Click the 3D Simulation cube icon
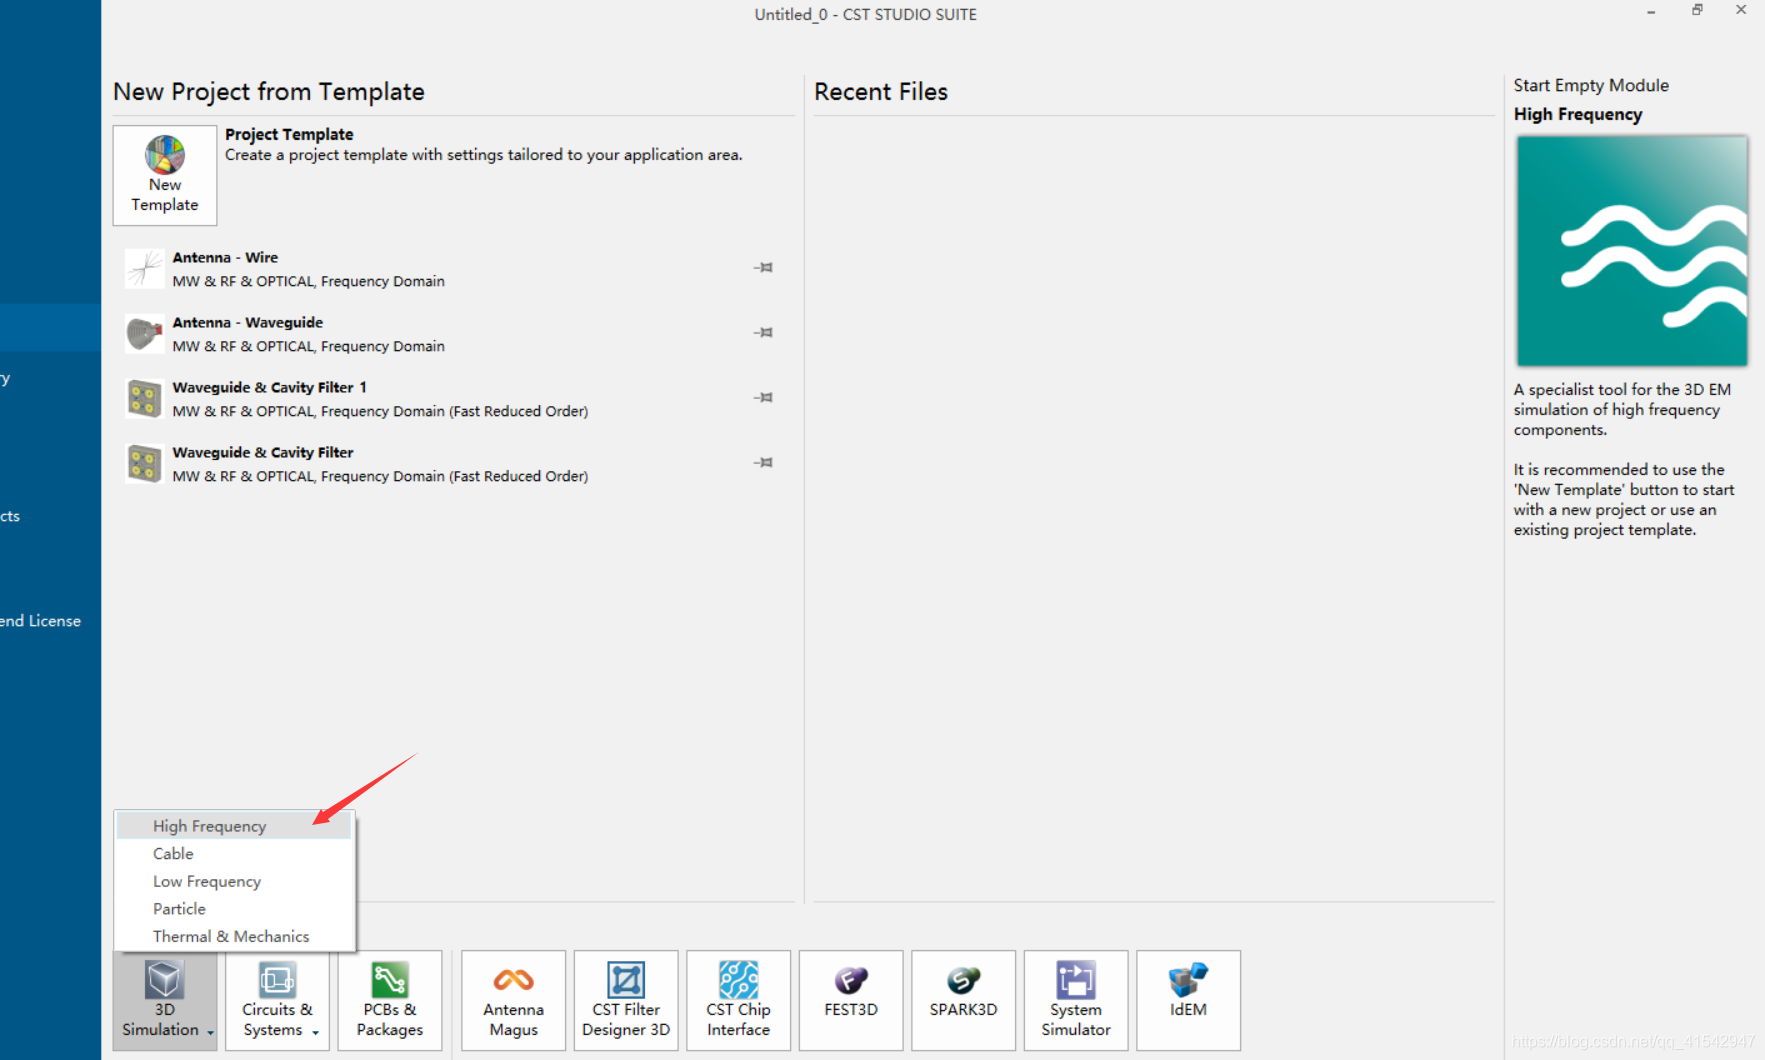The height and width of the screenshot is (1060, 1765). click(165, 979)
